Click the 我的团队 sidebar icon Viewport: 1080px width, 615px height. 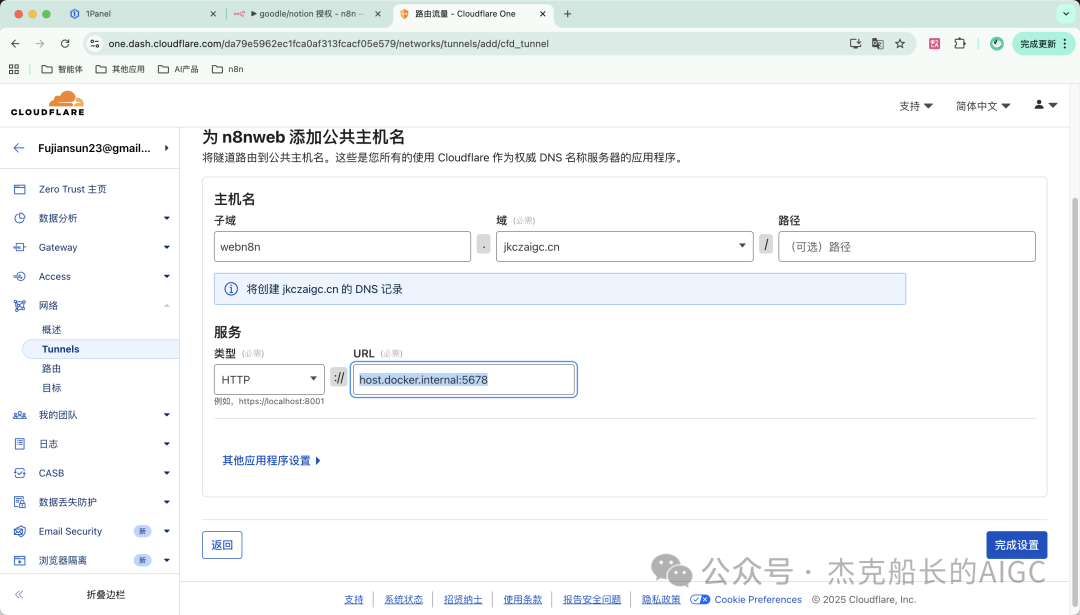click(19, 415)
